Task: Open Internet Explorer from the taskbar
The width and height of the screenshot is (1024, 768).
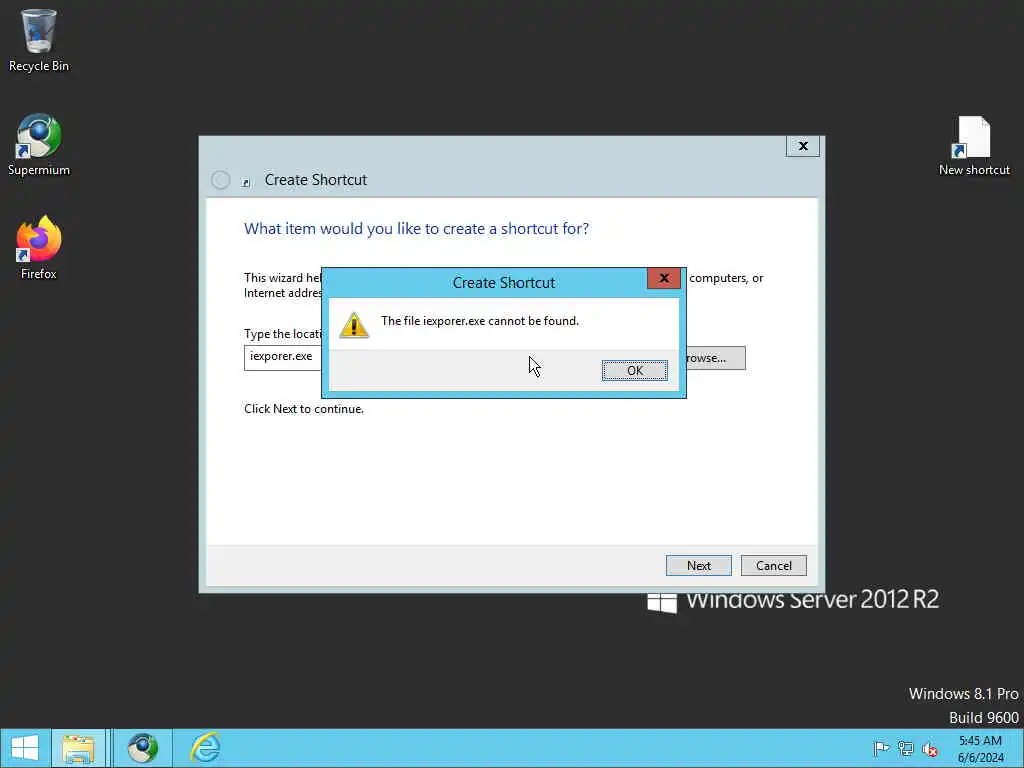Action: pyautogui.click(x=205, y=748)
